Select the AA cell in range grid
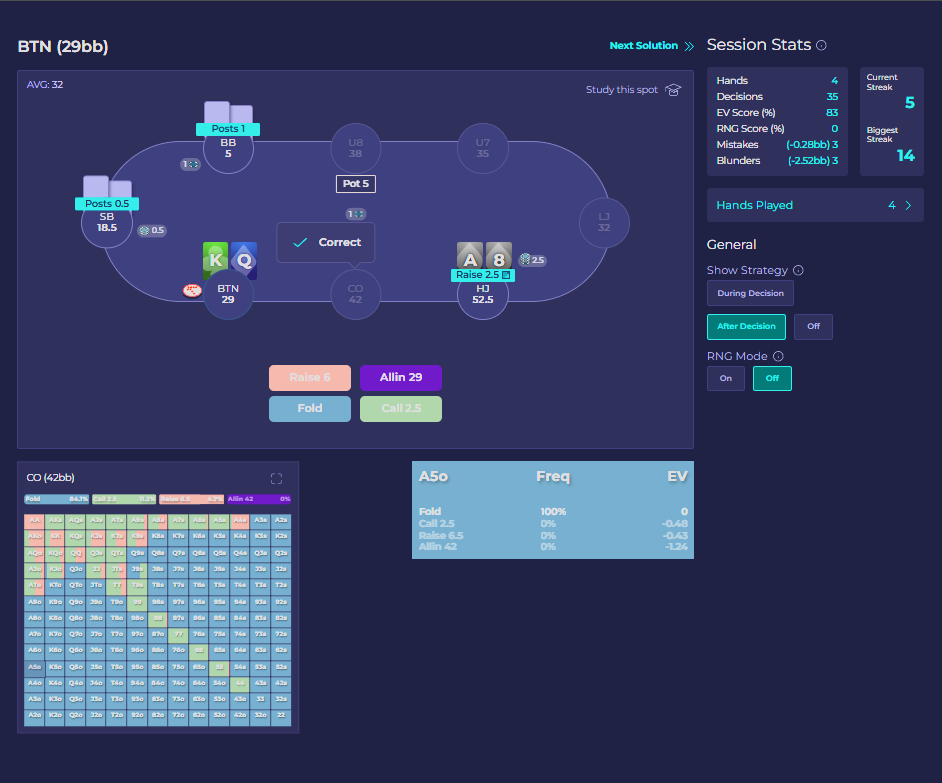Image resolution: width=942 pixels, height=783 pixels. (34, 520)
